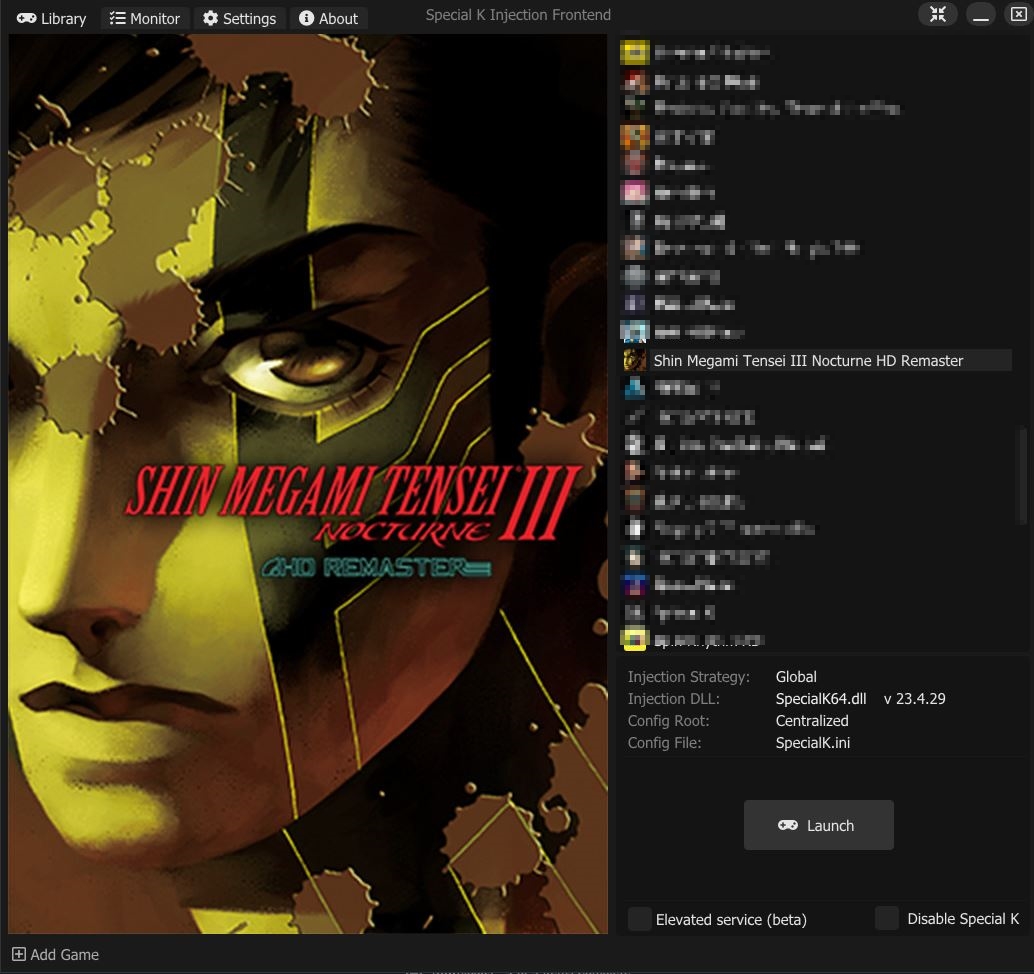
Task: Open the Library tab
Action: [x=51, y=18]
